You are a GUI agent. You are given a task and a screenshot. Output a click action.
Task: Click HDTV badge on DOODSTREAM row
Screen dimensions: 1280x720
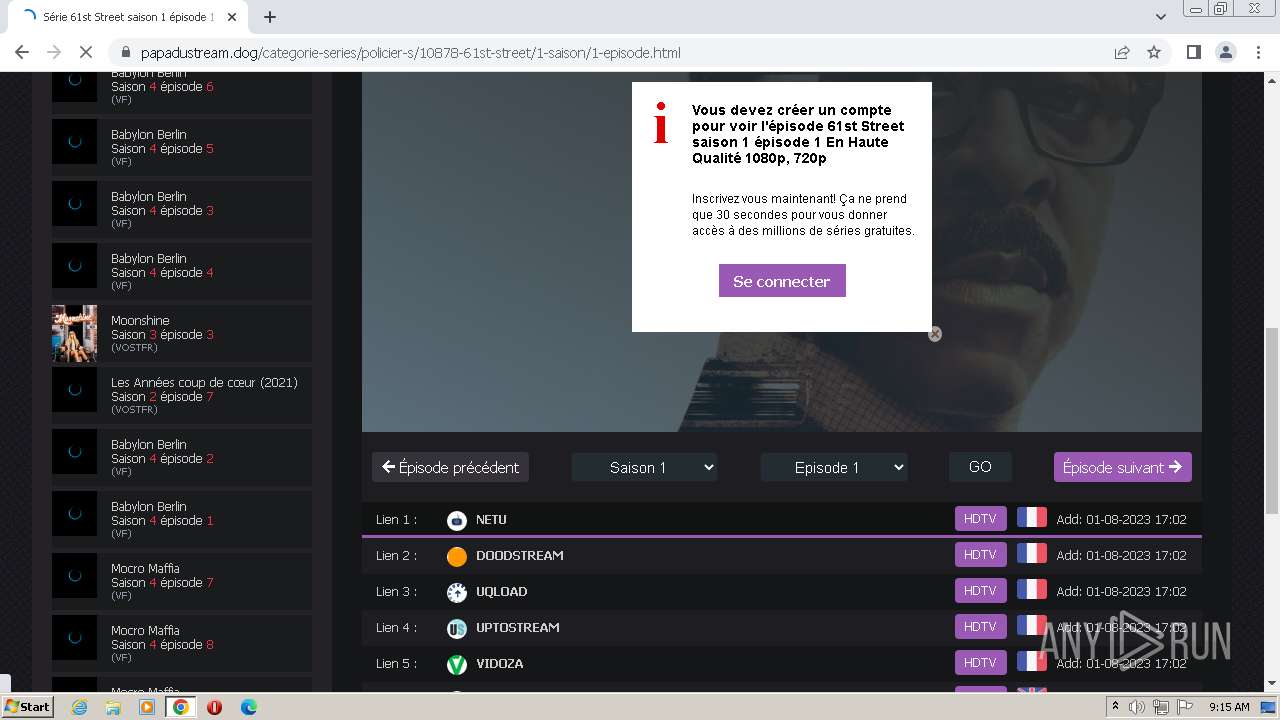[x=980, y=555]
